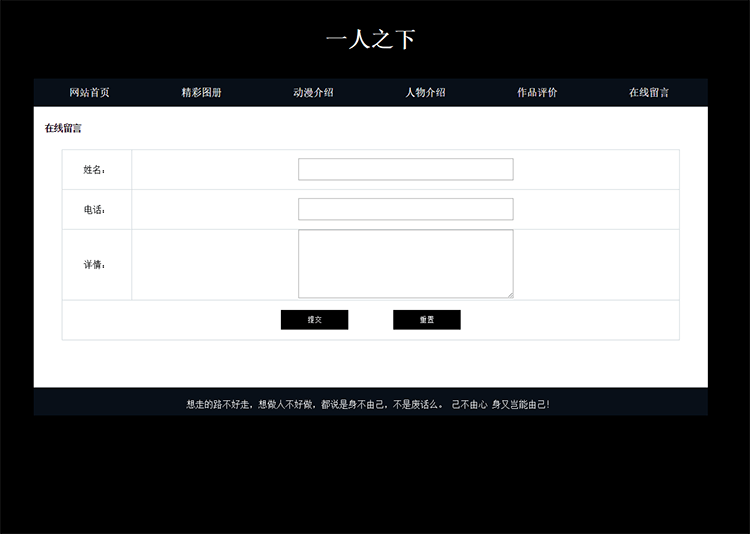Viewport: 750px width, 534px height.
Task: Open the 人物介绍 section
Action: (x=425, y=92)
